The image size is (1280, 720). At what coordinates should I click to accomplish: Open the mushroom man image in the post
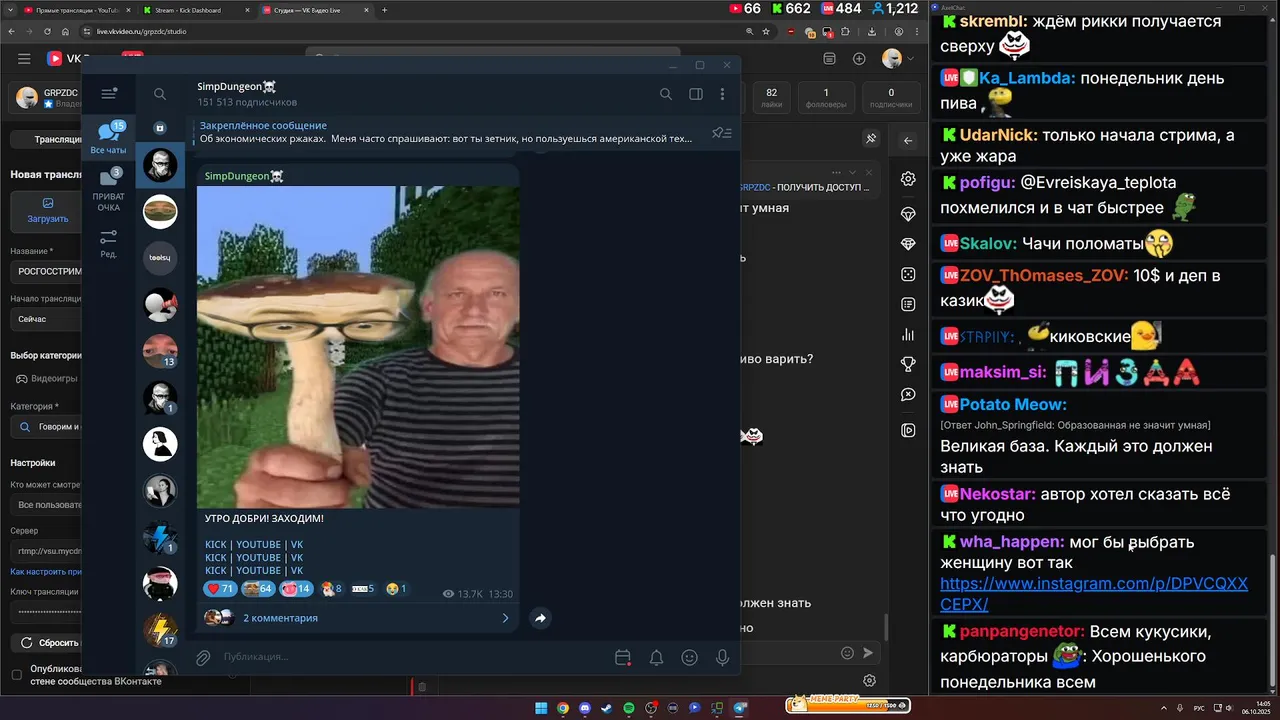coord(358,347)
